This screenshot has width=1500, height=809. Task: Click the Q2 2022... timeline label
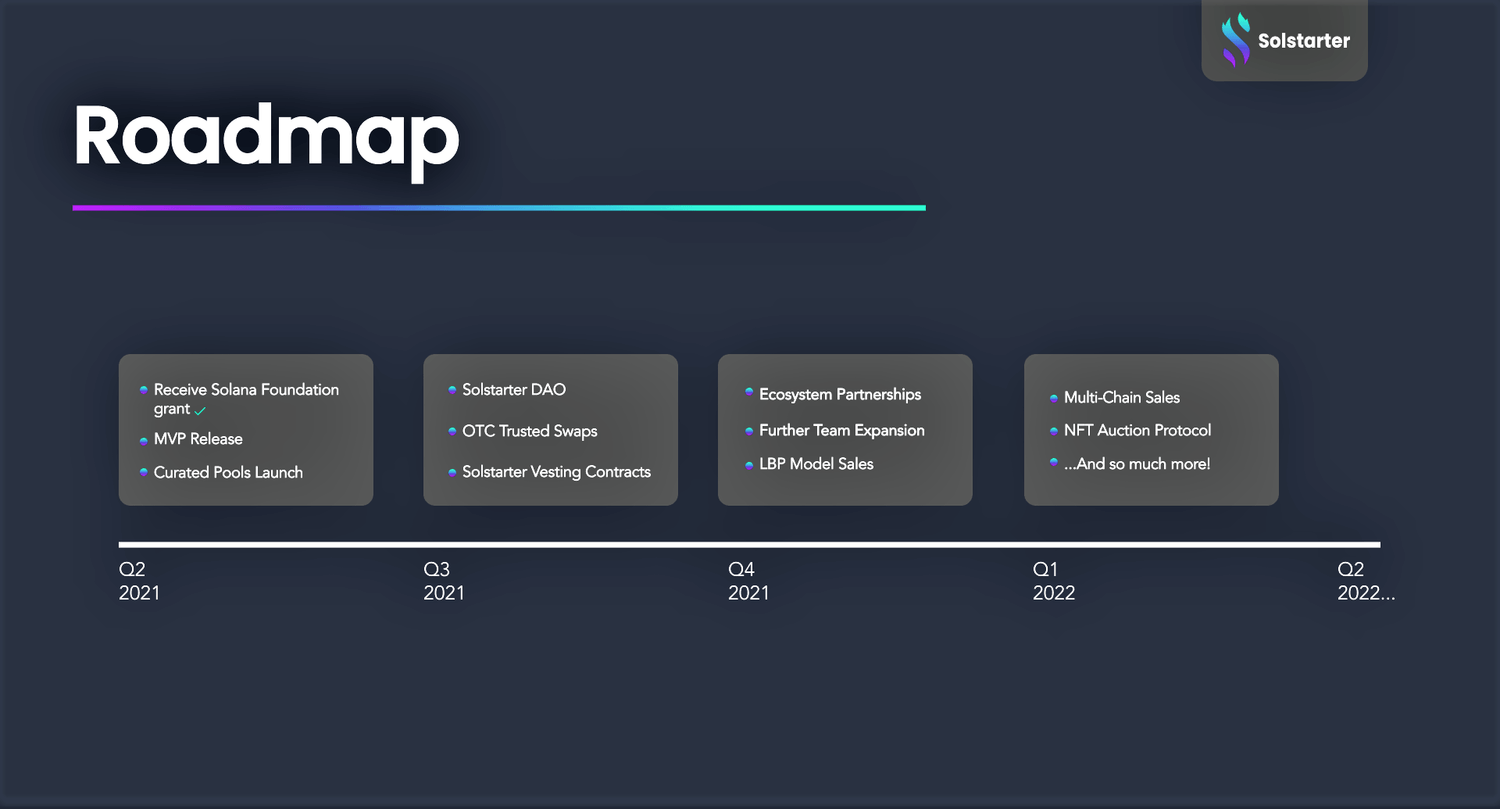point(1366,581)
